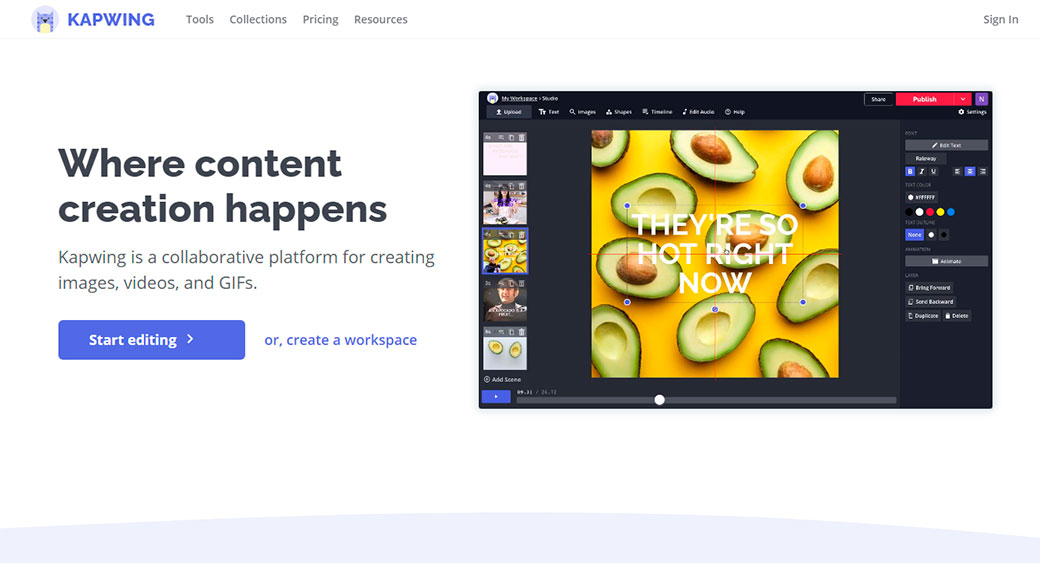Screen dimensions: 1040x563
Task: Toggle bold text formatting
Action: click(910, 171)
